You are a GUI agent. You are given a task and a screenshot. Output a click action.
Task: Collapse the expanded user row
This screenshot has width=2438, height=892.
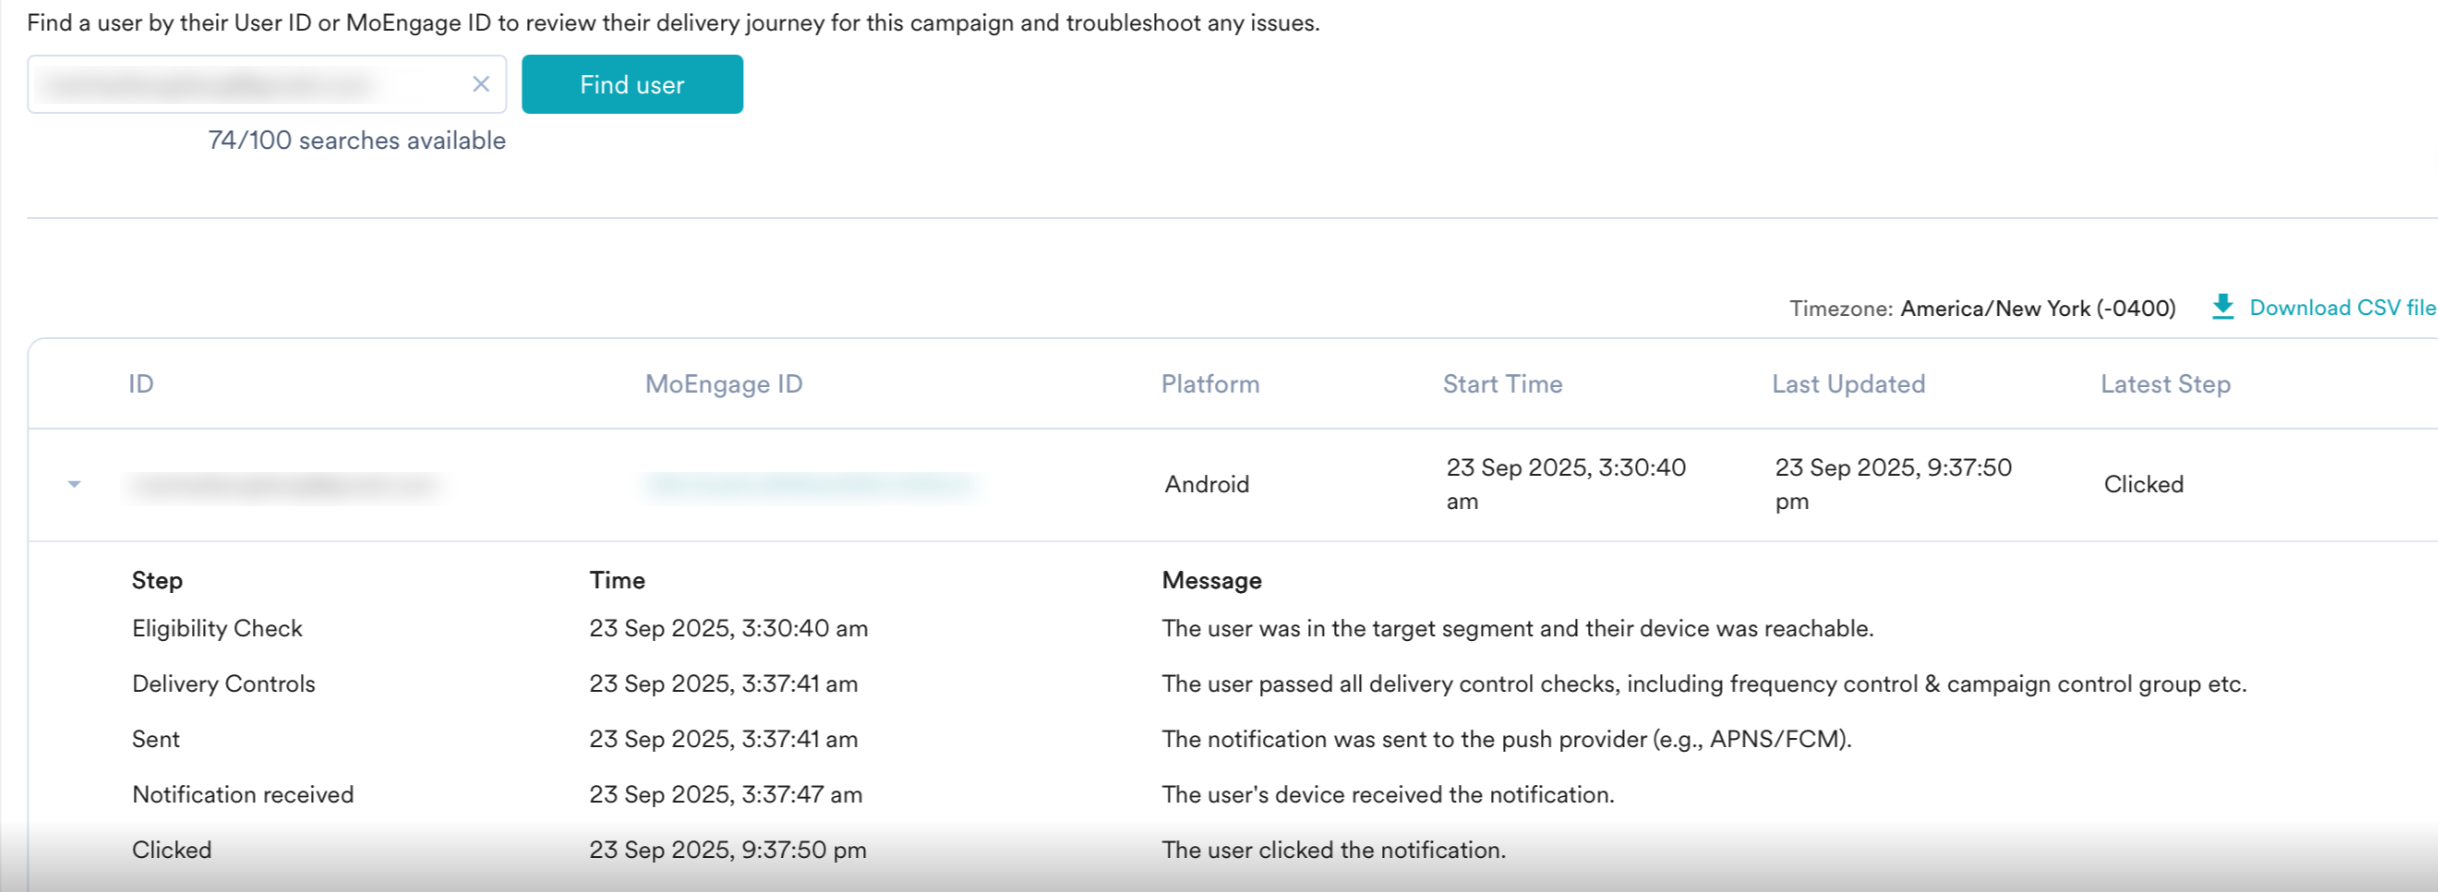point(74,484)
